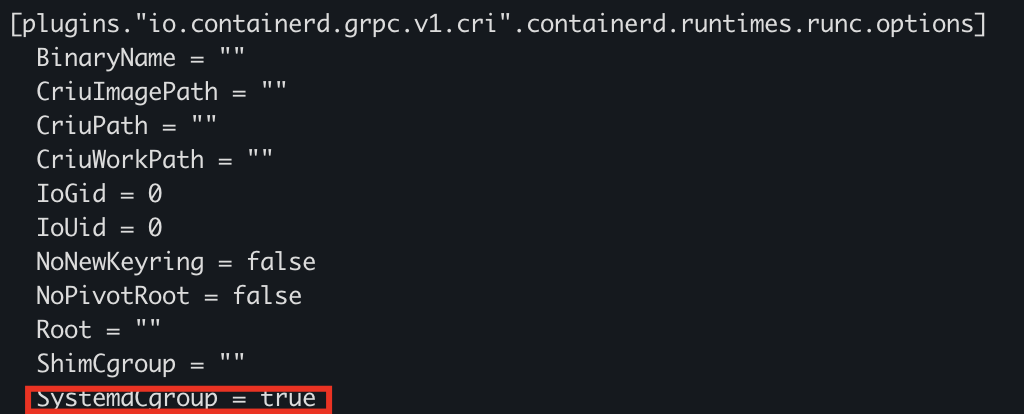Click the empty quotes after CriuWorkPath

coord(260,160)
